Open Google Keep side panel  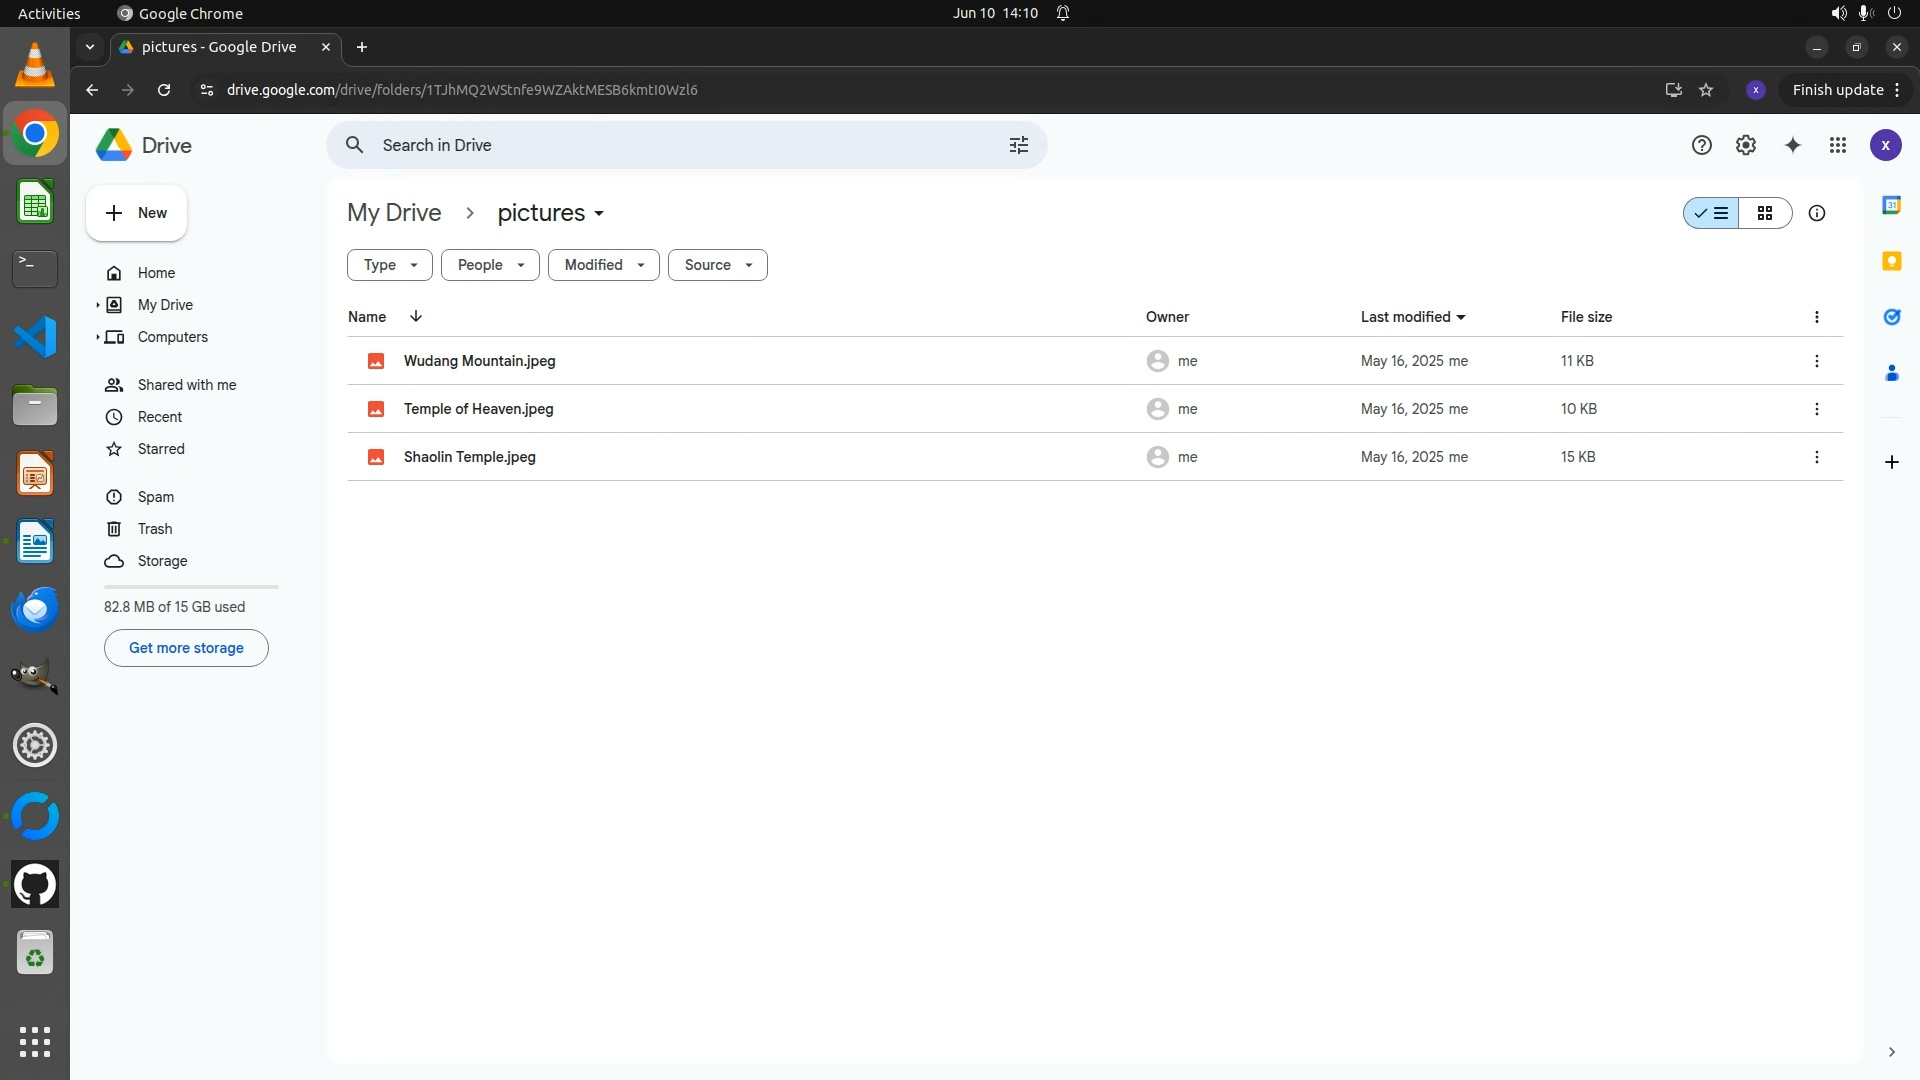point(1891,261)
